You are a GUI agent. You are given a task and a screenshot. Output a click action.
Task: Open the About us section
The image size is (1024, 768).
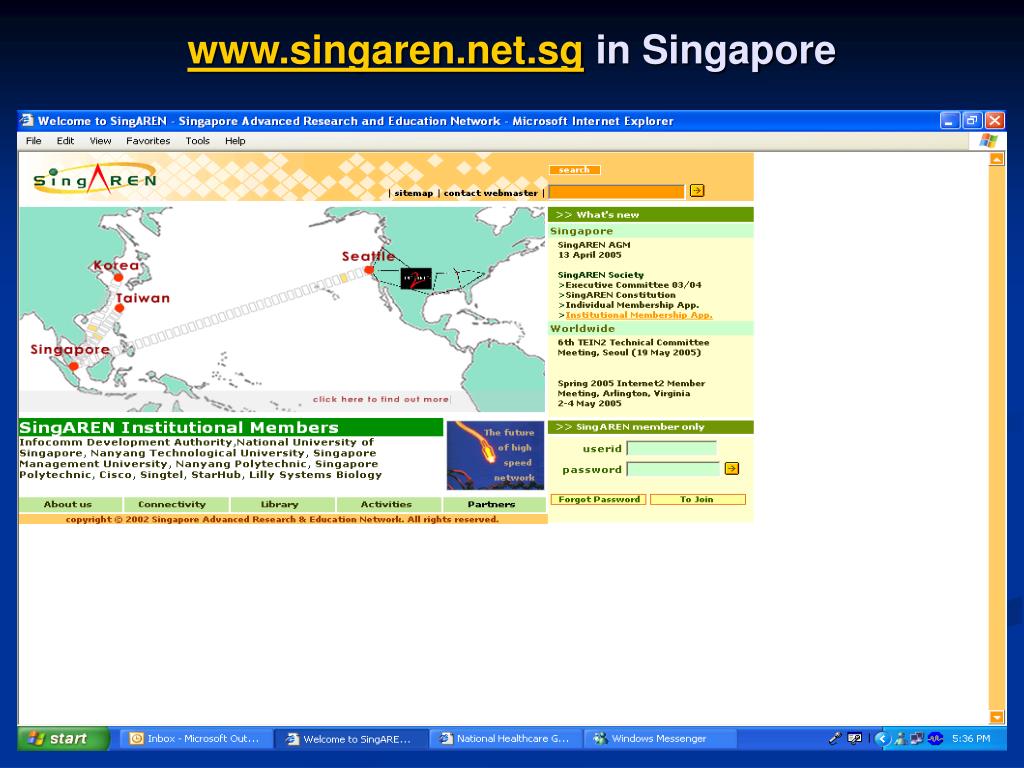click(x=70, y=505)
